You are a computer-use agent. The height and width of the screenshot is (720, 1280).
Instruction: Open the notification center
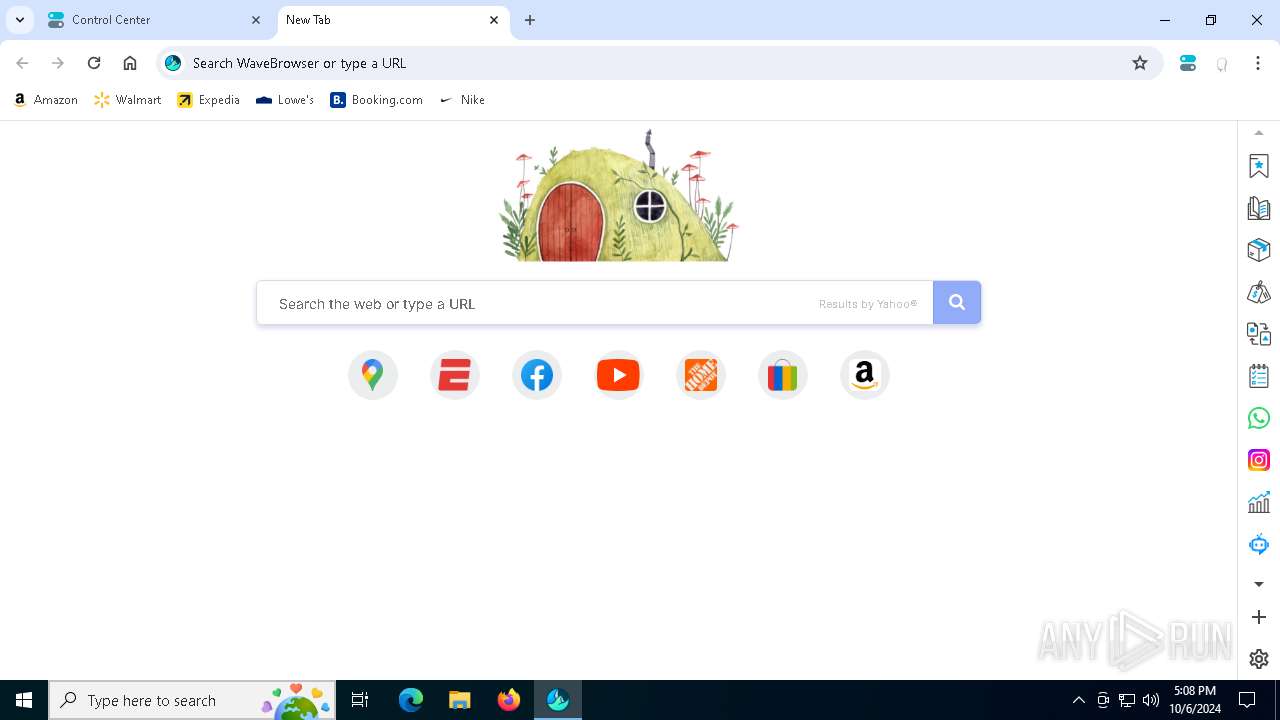point(1247,700)
